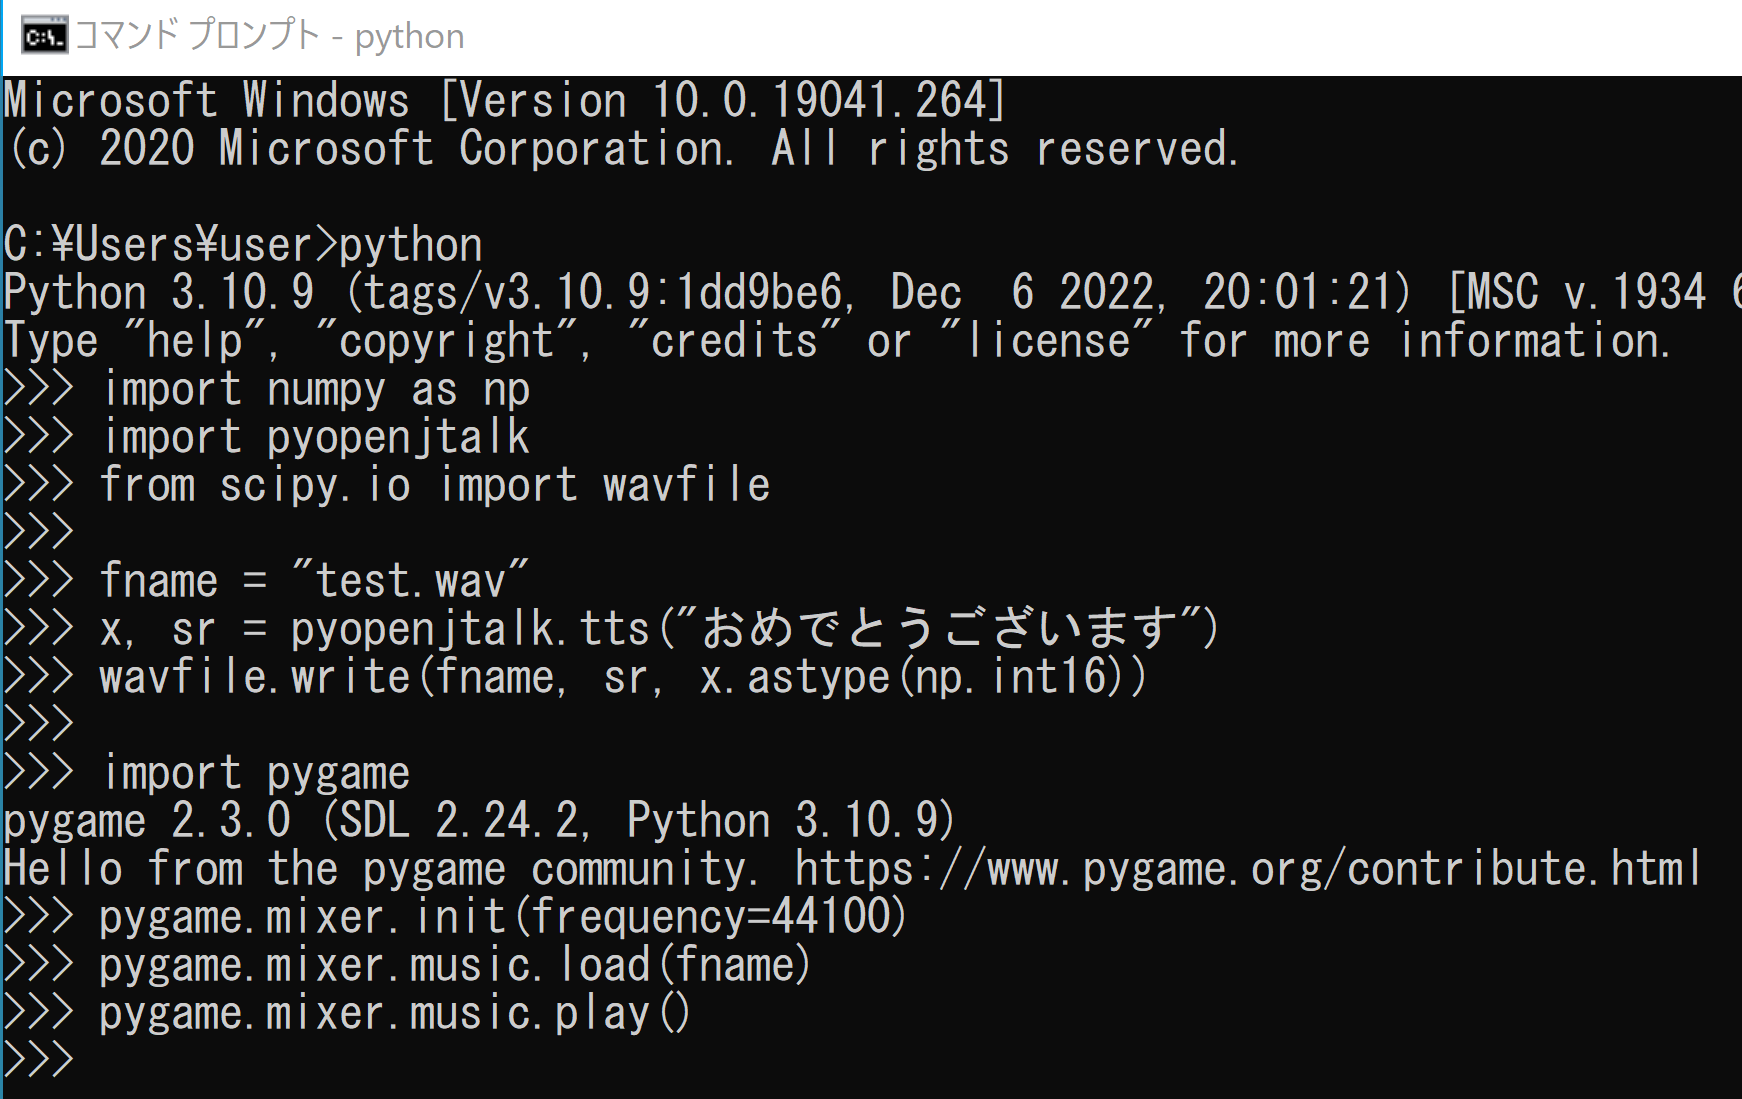Click the pygame.mixer.init(frequency=44100) line
This screenshot has width=1742, height=1099.
[455, 917]
